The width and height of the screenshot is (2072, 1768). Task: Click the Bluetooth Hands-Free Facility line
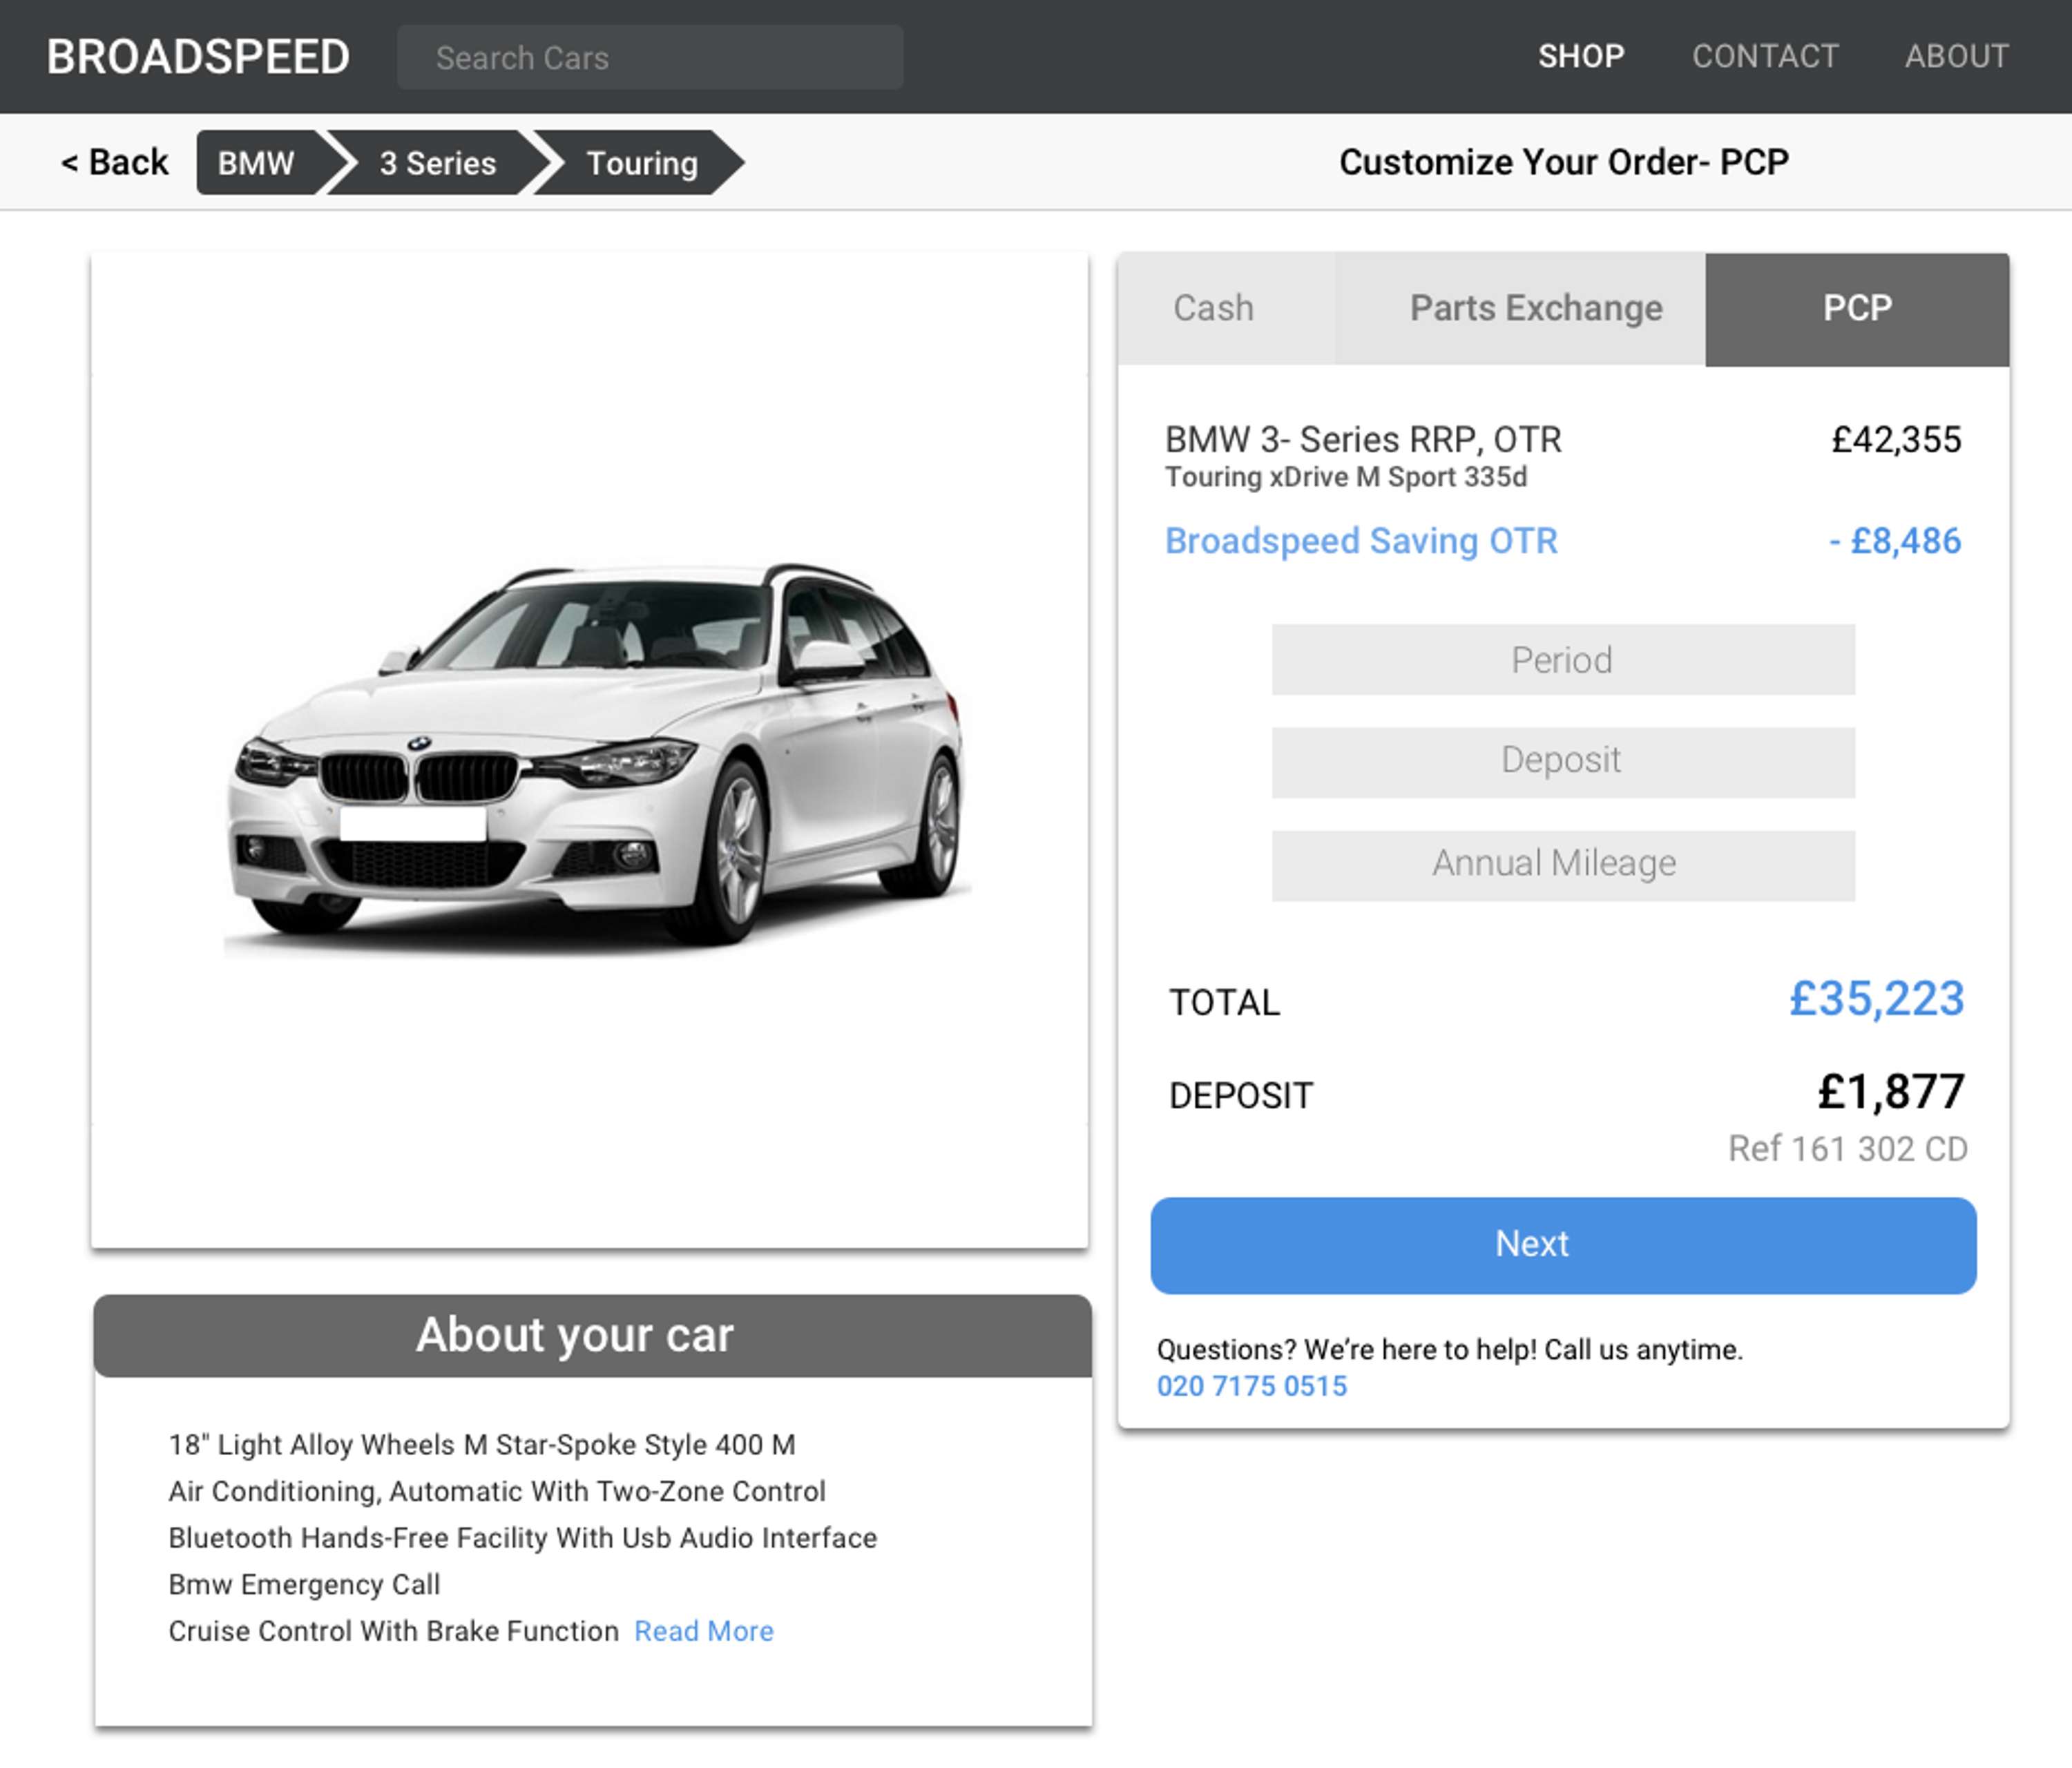pyautogui.click(x=523, y=1538)
